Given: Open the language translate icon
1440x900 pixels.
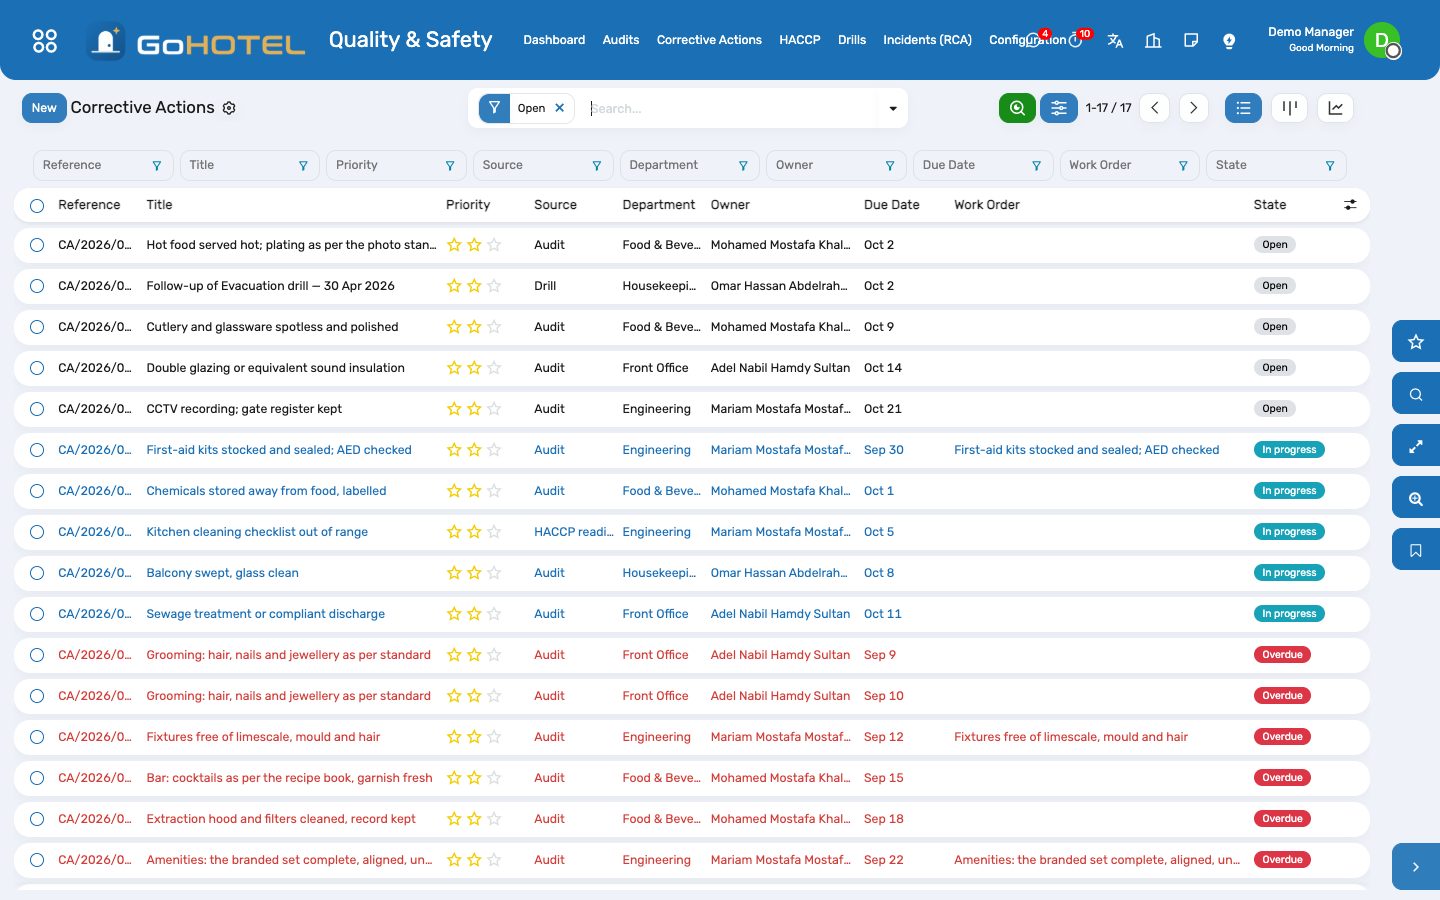Looking at the screenshot, I should click(1115, 40).
